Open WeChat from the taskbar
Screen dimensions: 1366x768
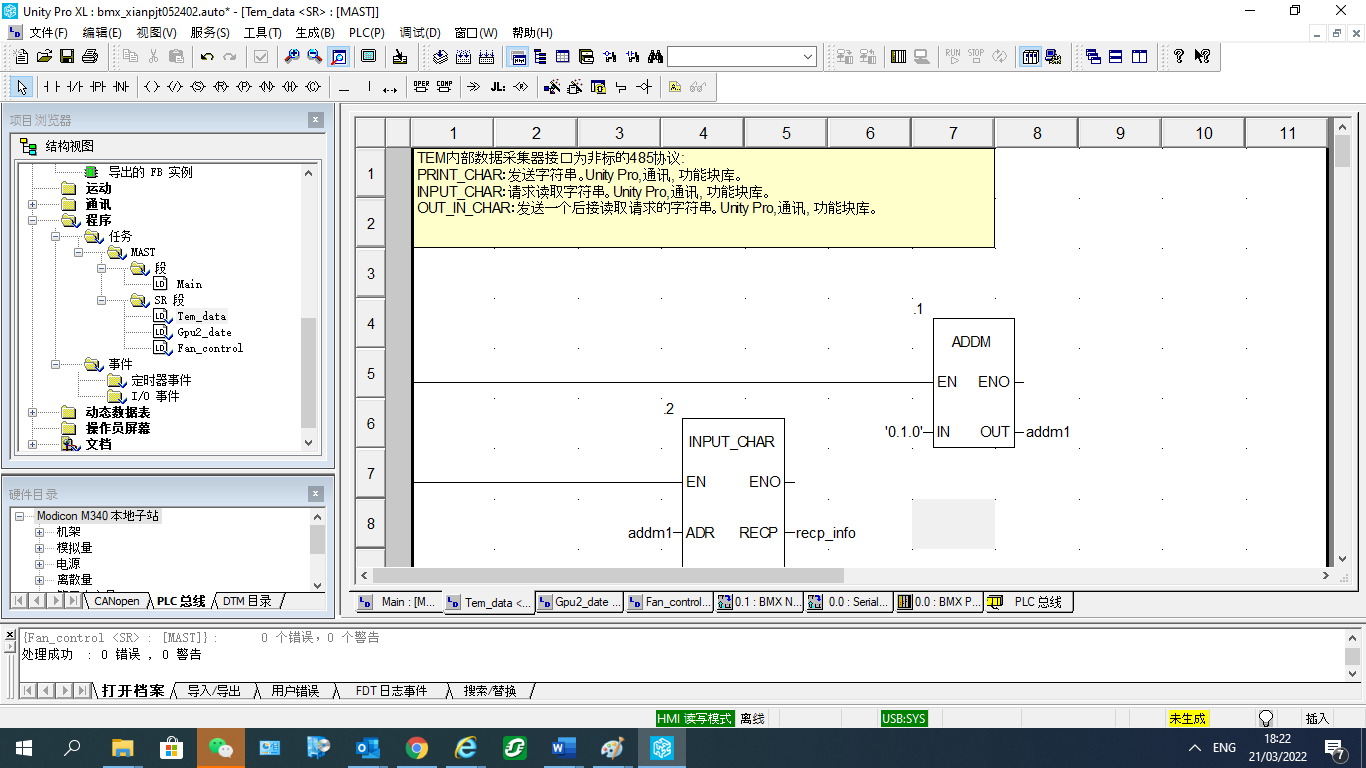pyautogui.click(x=220, y=748)
